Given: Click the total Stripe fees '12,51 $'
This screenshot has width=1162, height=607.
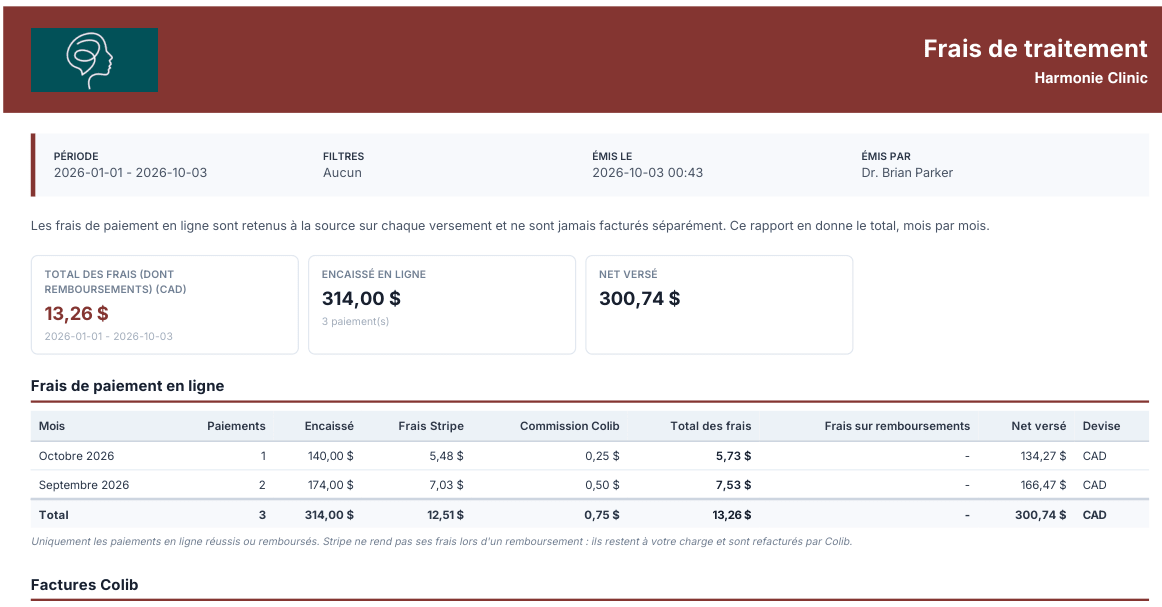Looking at the screenshot, I should [445, 514].
